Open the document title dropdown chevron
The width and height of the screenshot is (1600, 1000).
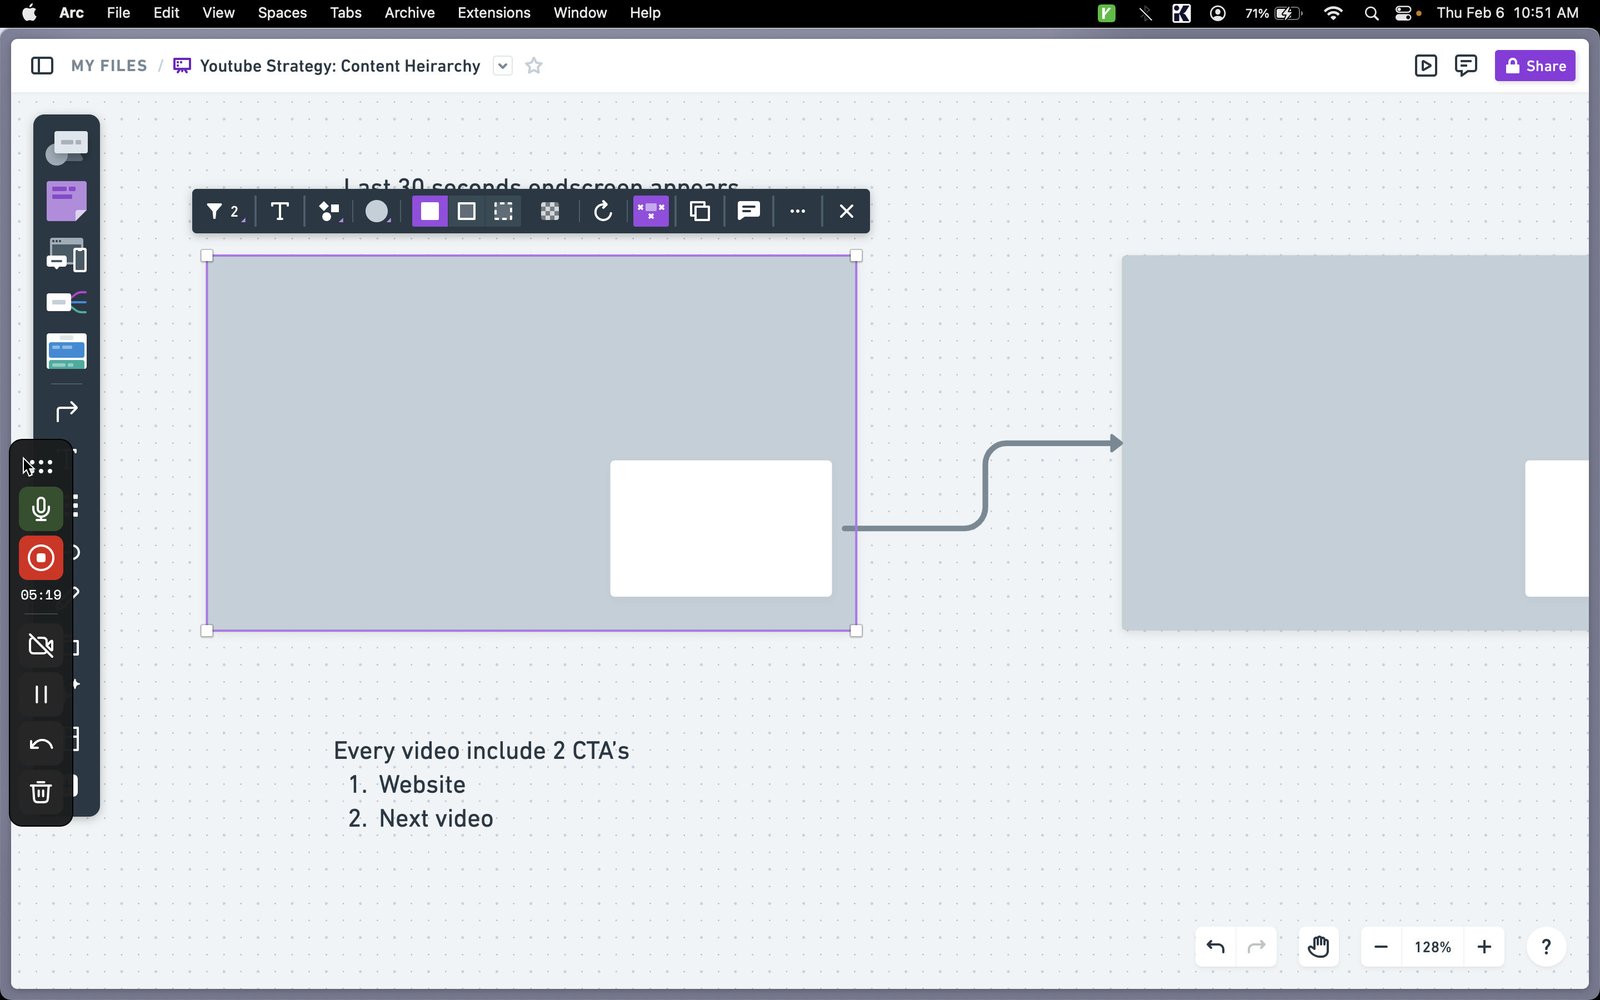pyautogui.click(x=503, y=66)
